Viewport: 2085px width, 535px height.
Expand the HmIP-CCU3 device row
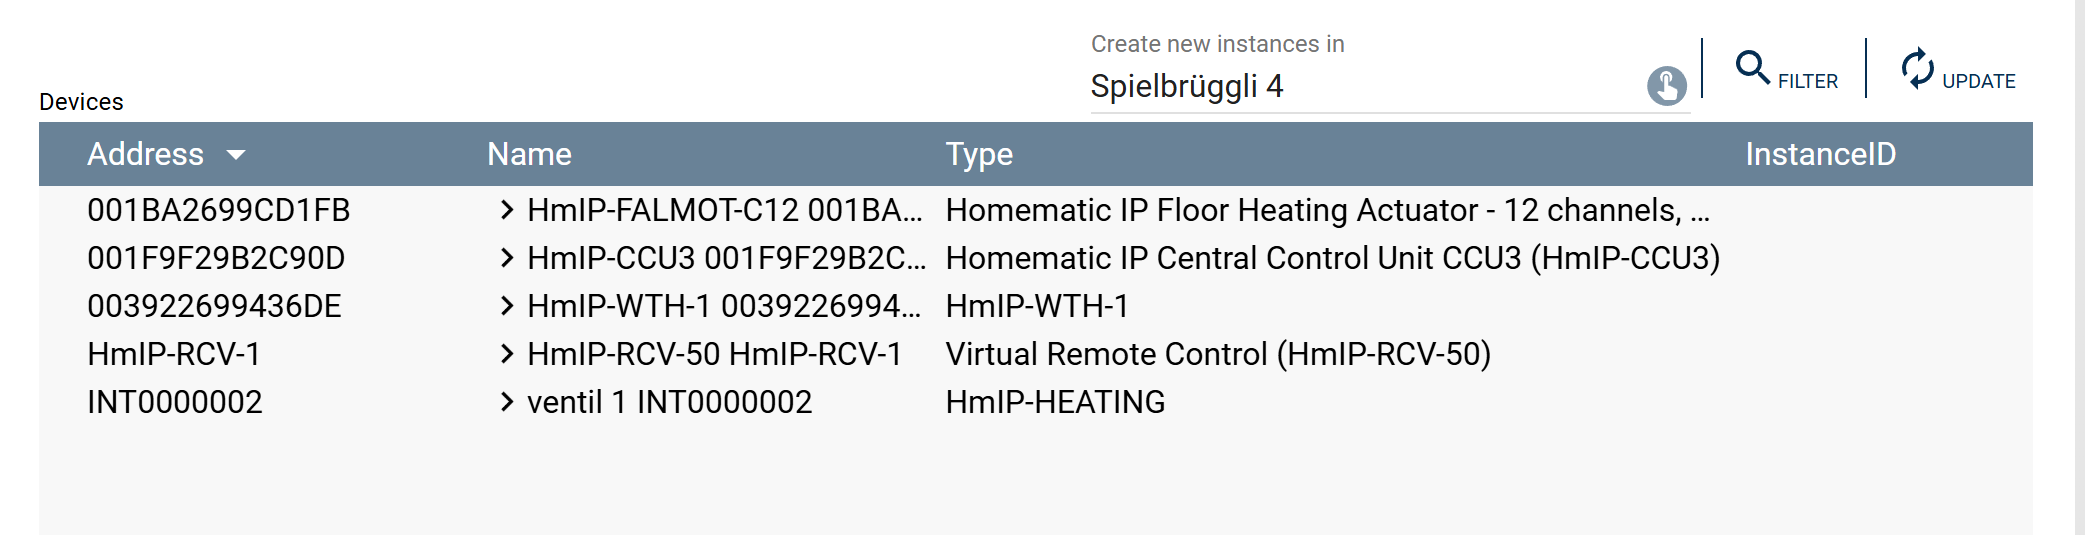point(507,258)
